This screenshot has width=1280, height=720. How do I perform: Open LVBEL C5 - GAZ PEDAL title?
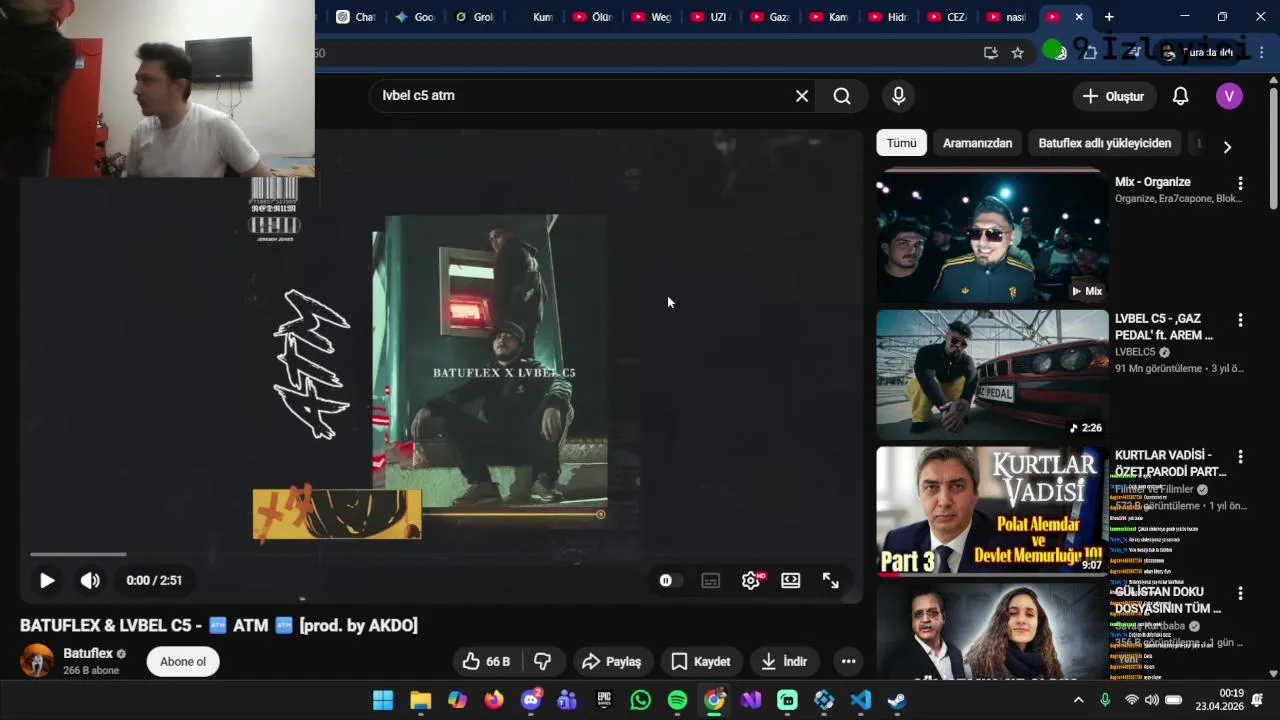[1164, 327]
